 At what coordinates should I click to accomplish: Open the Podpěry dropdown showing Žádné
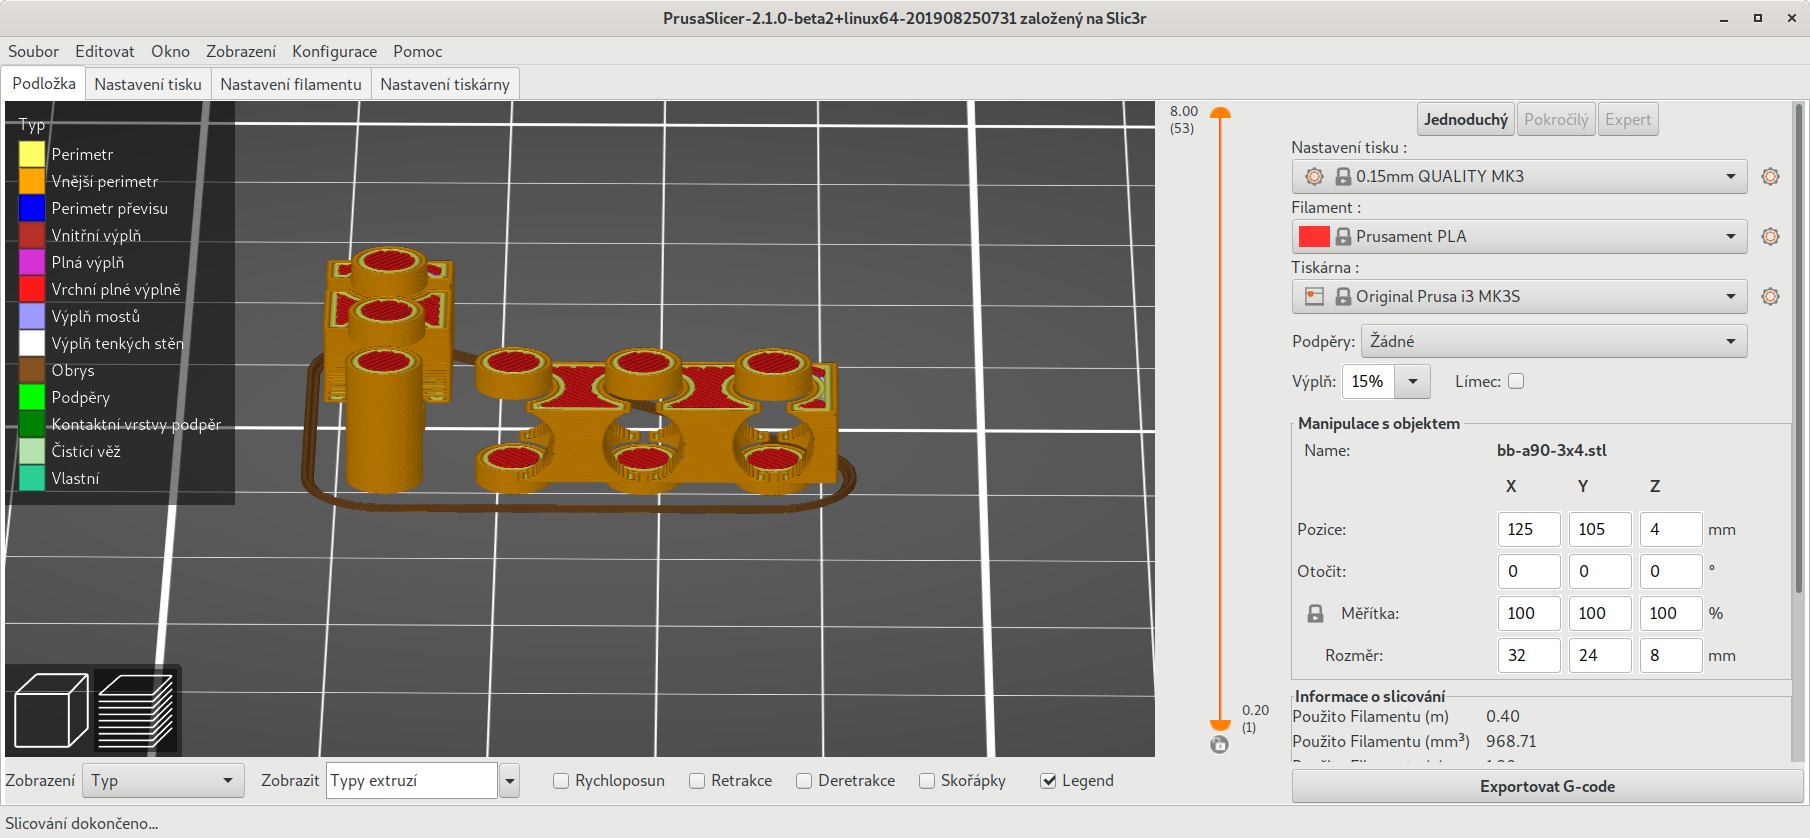1554,341
